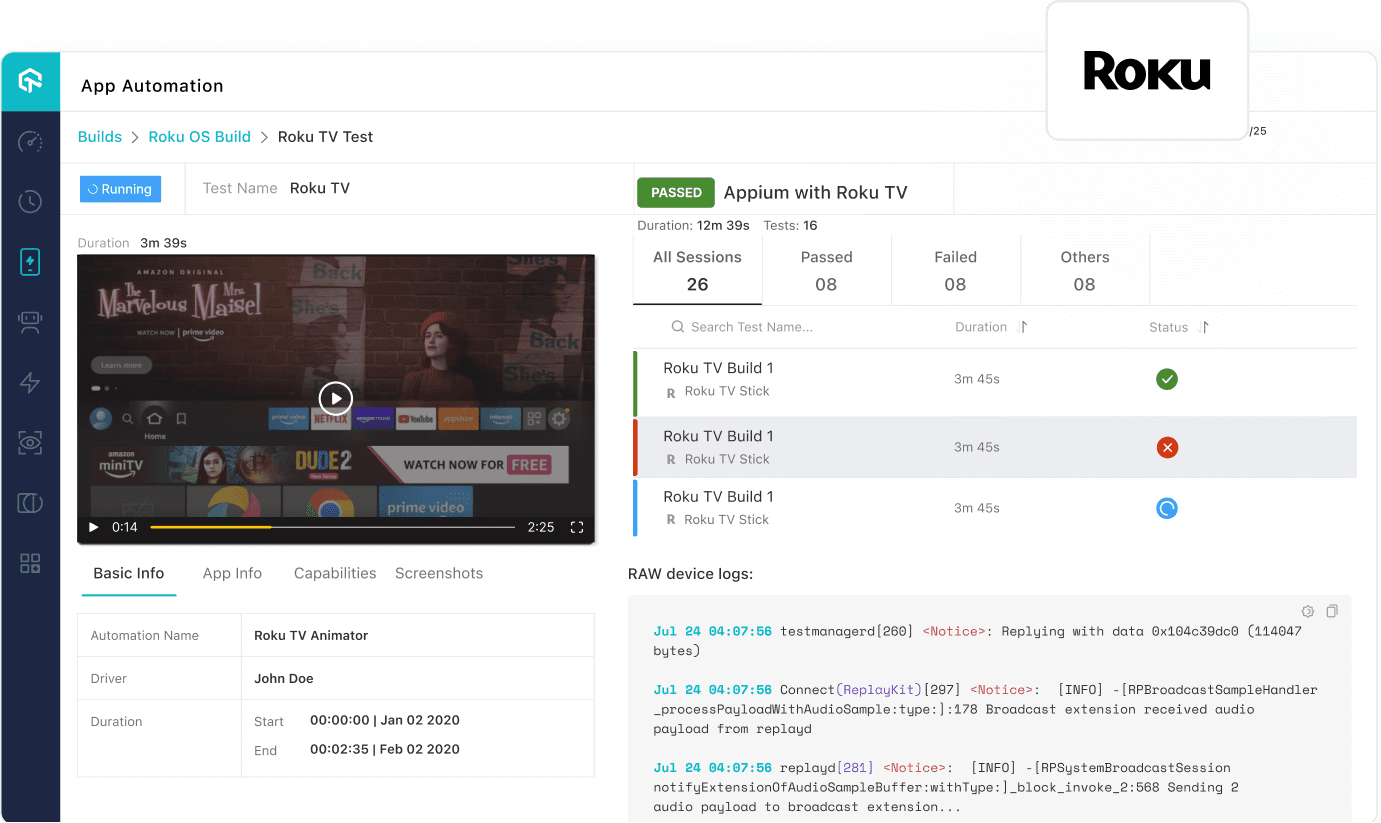Screen dimensions: 1381x823
Task: Click the Learn more button in the video
Action: pos(121,365)
